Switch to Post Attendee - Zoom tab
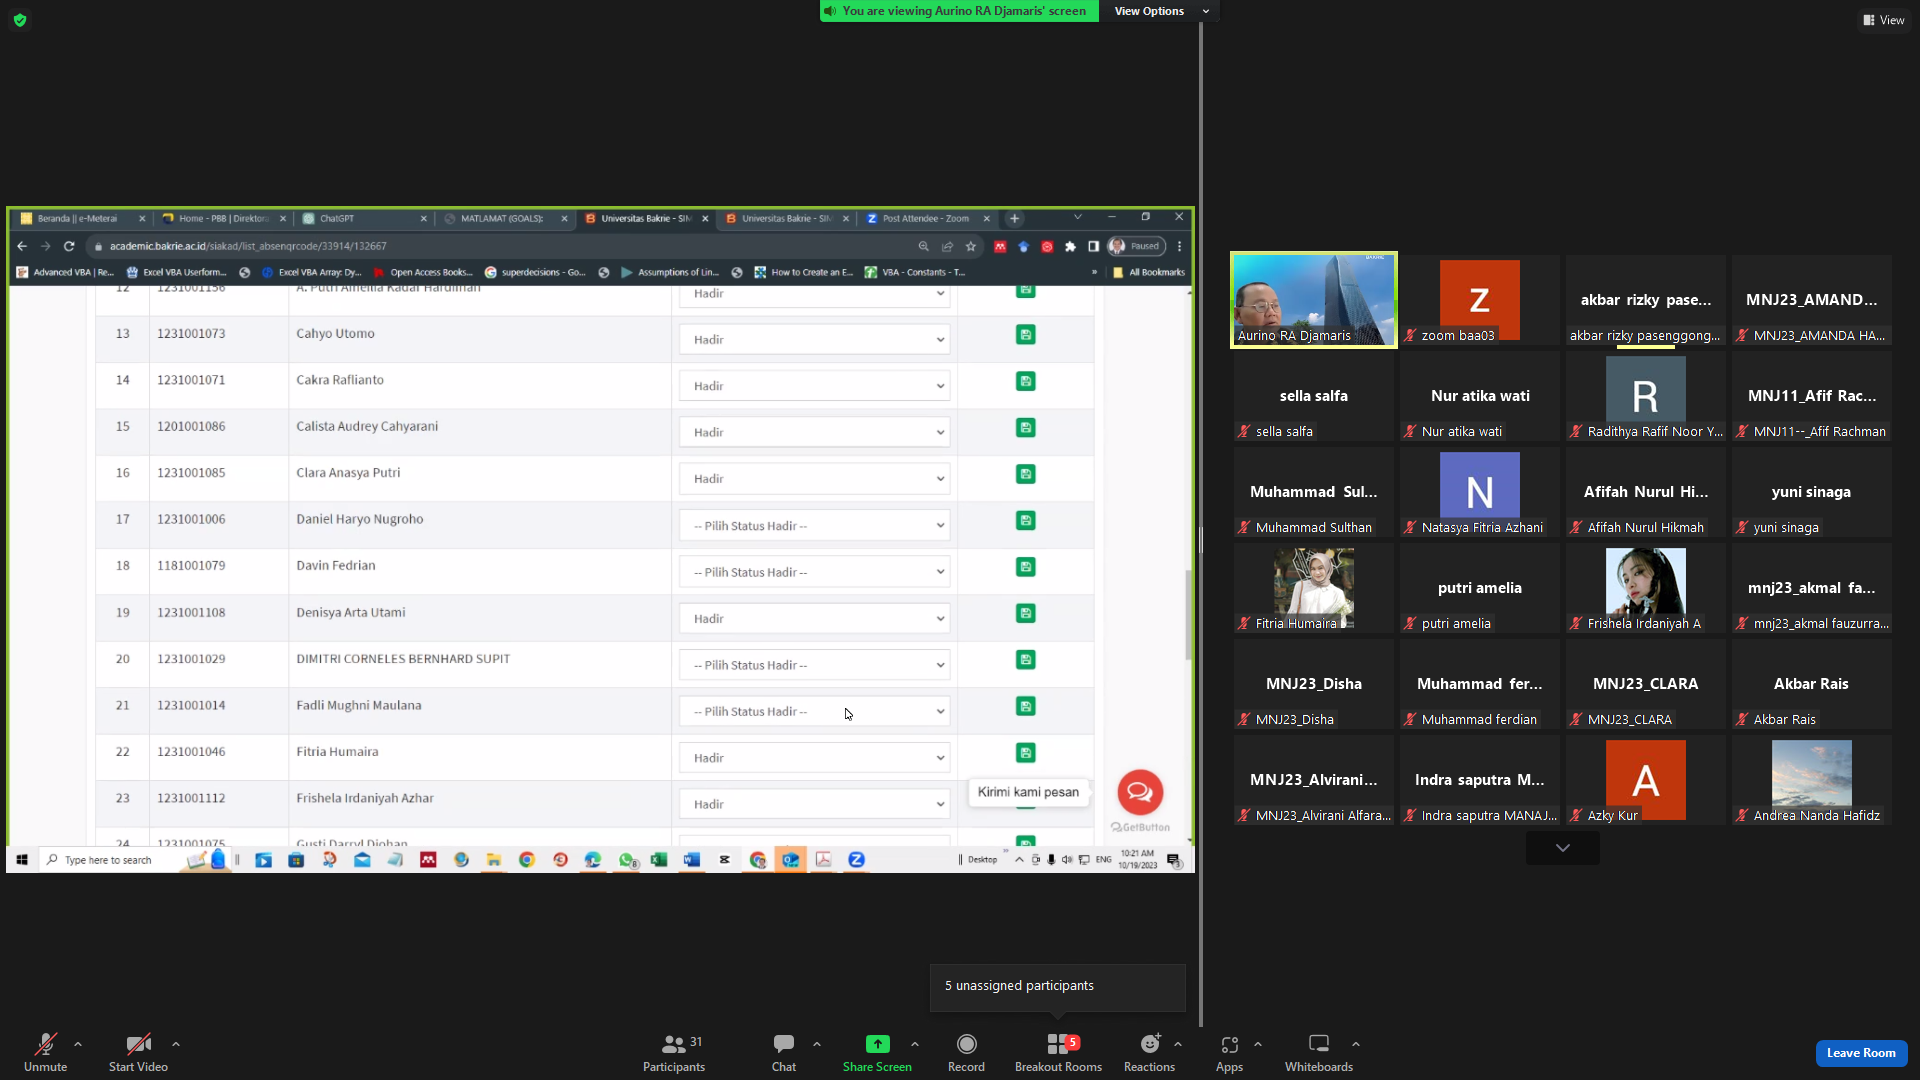Viewport: 1920px width, 1080px height. coord(928,218)
